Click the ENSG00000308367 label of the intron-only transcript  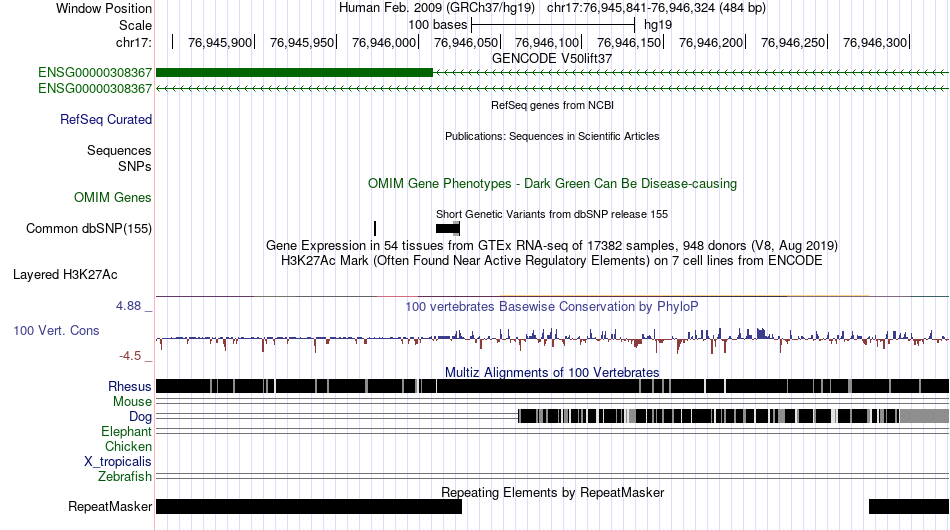click(95, 88)
